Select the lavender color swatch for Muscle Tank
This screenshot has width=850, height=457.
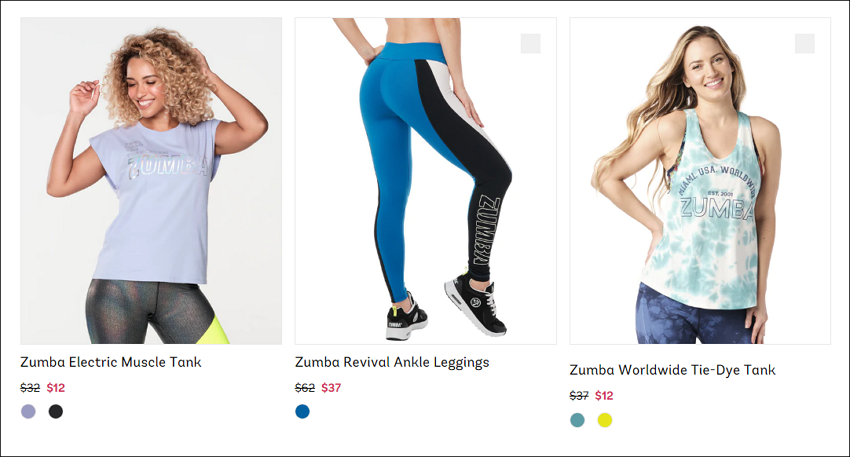(28, 411)
